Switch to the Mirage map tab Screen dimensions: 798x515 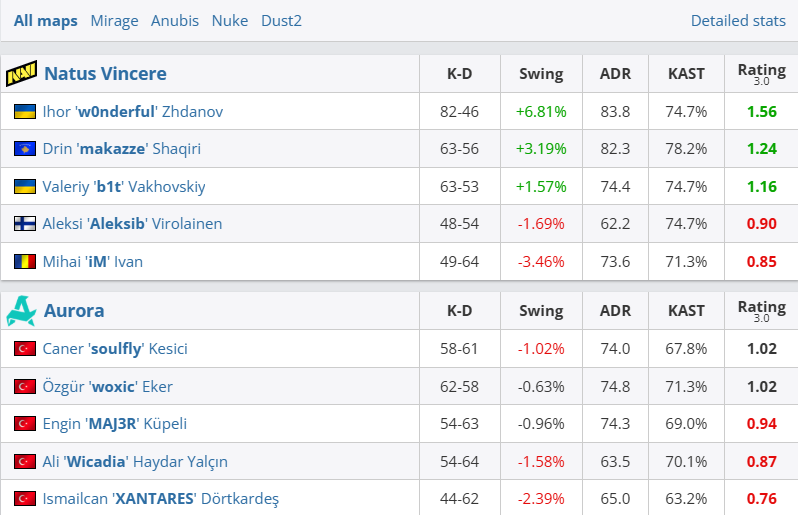tap(114, 20)
